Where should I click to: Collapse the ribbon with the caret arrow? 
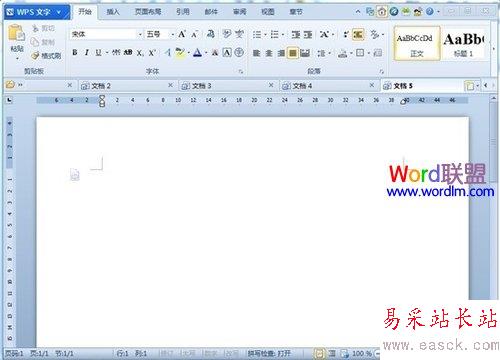pos(358,12)
